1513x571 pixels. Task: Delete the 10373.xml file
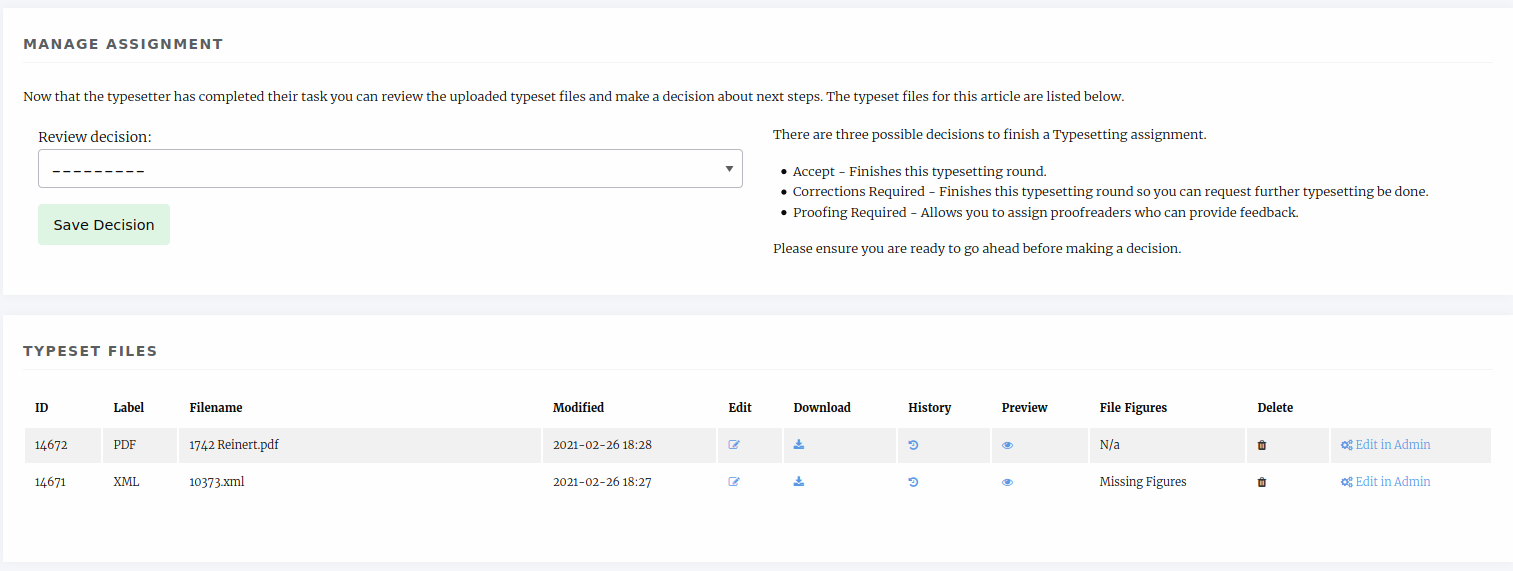(1261, 482)
